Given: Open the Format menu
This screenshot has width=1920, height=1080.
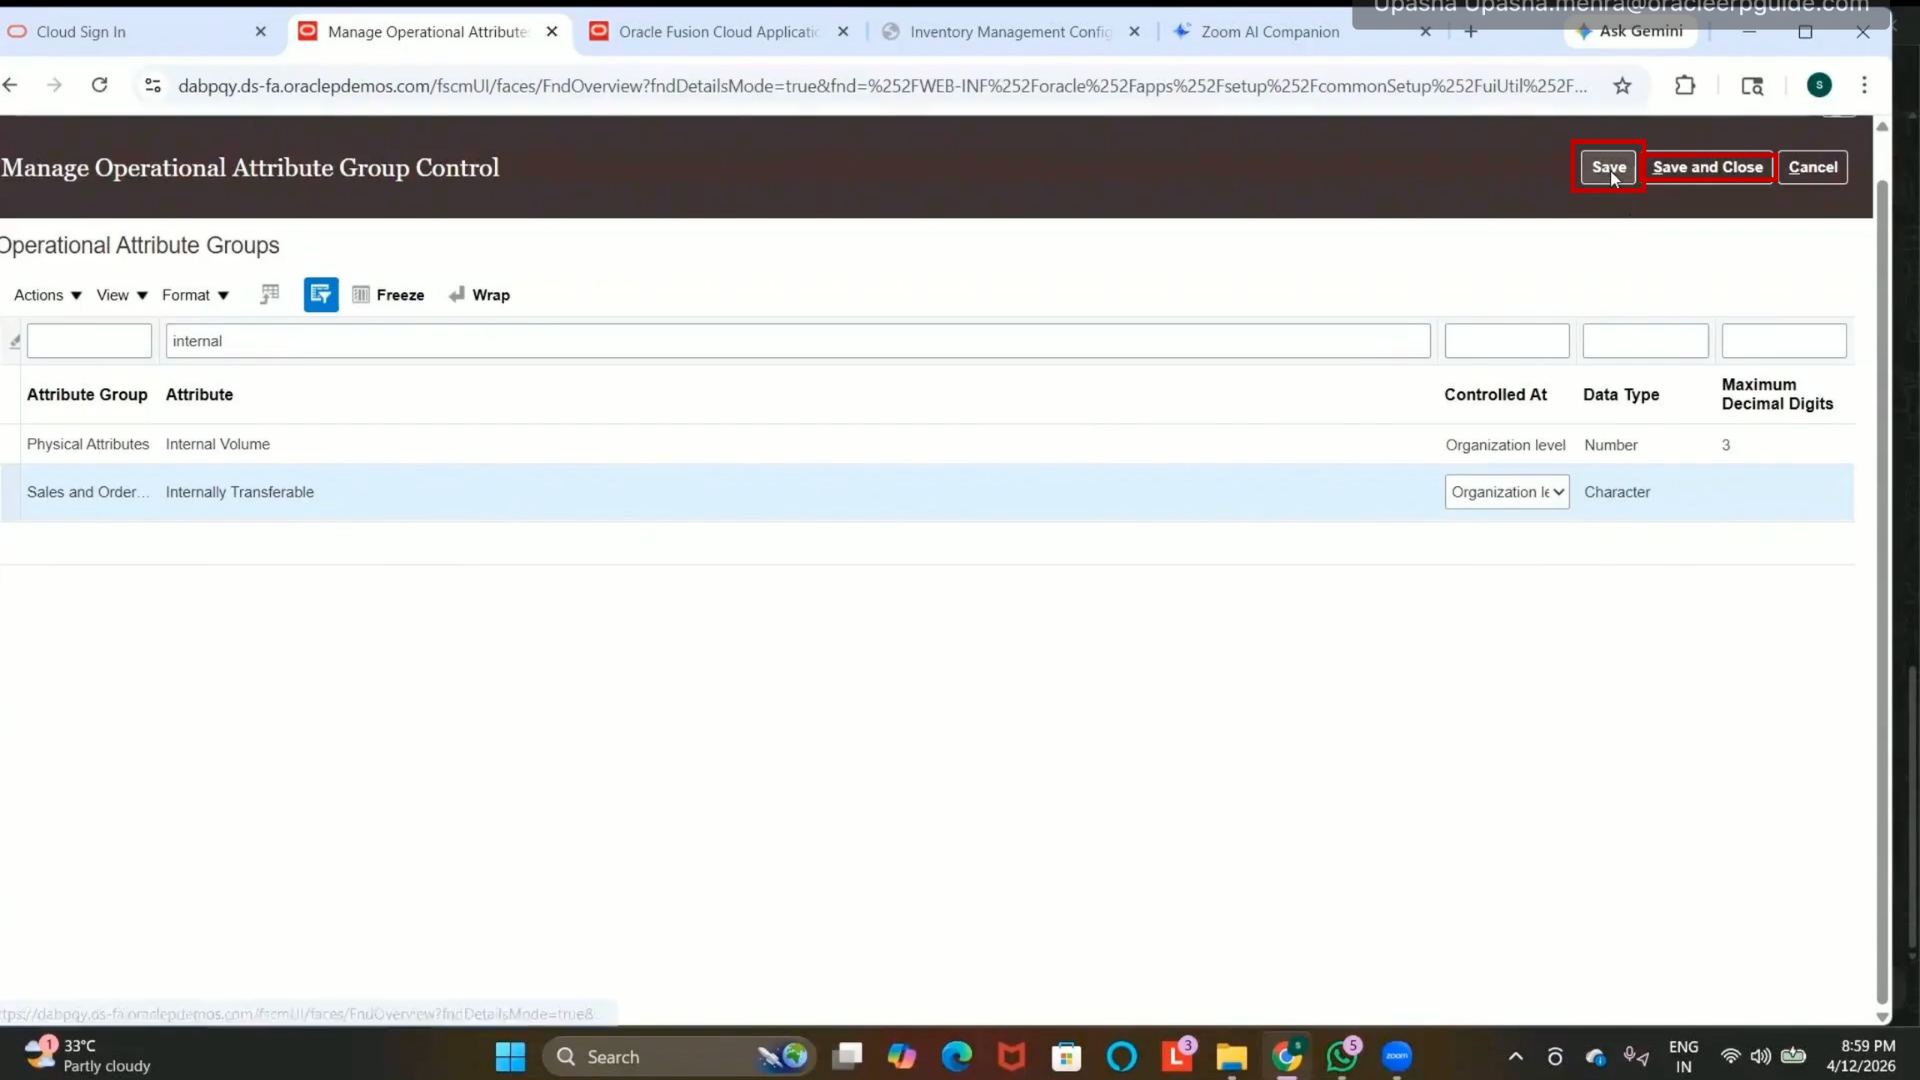Looking at the screenshot, I should pyautogui.click(x=195, y=295).
